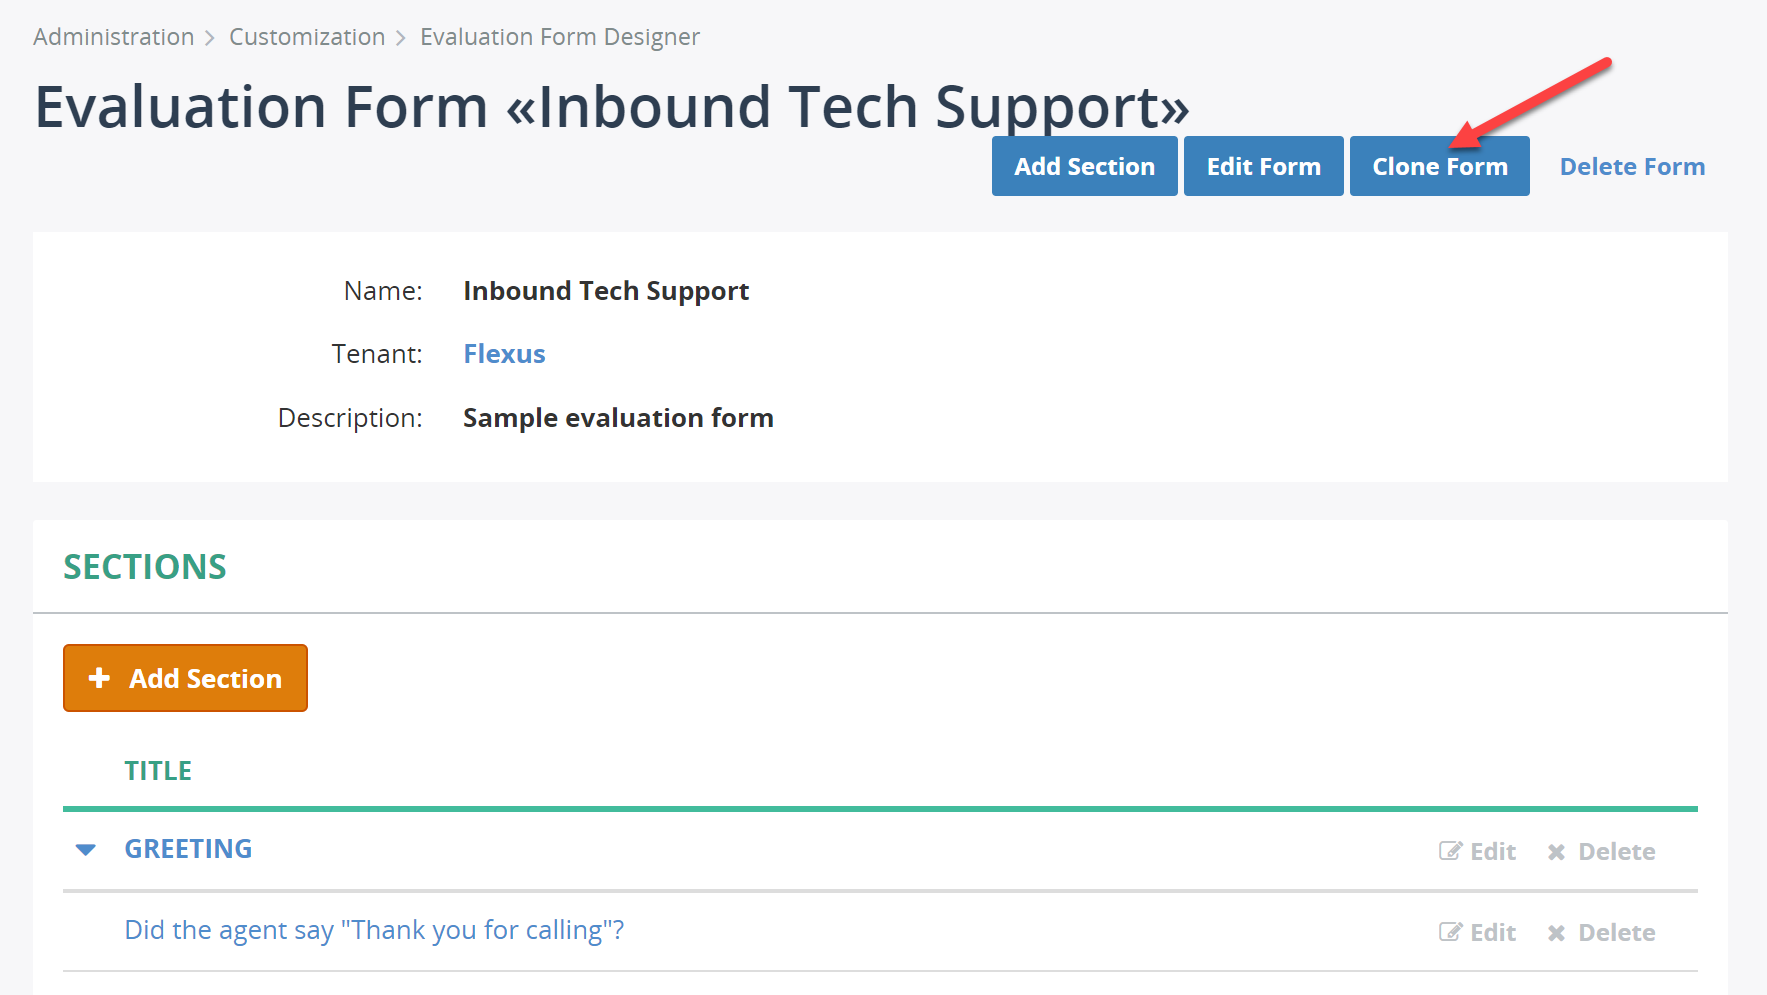Viewport: 1767px width, 995px height.
Task: Open Evaluation Form Designer breadcrumb
Action: click(560, 37)
